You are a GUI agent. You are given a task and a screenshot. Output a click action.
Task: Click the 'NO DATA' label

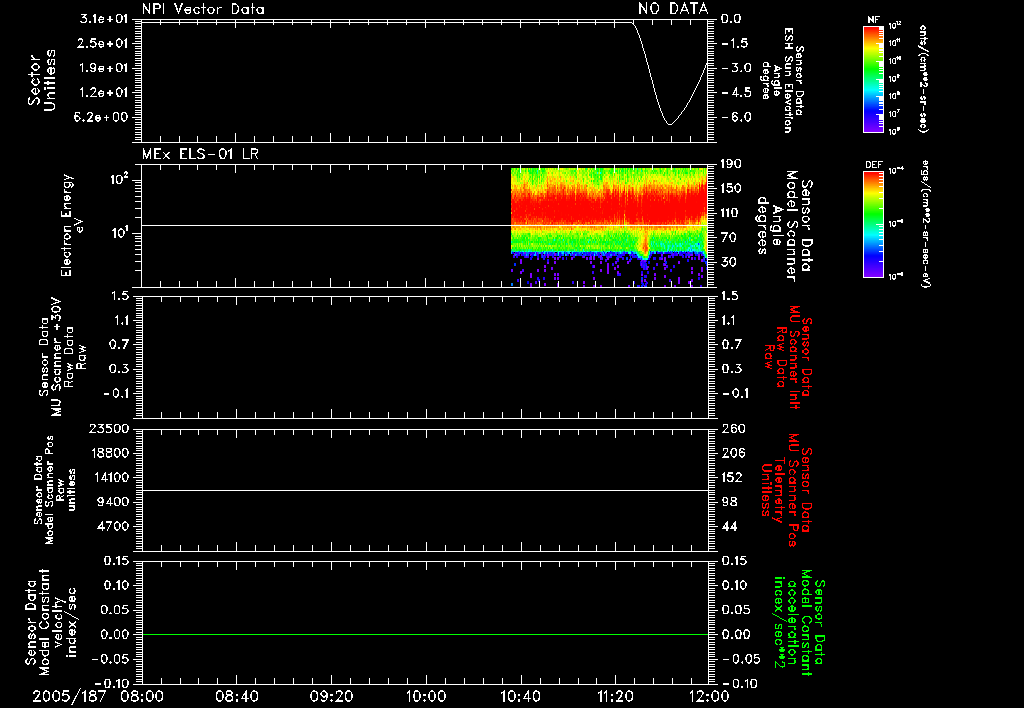coord(673,8)
